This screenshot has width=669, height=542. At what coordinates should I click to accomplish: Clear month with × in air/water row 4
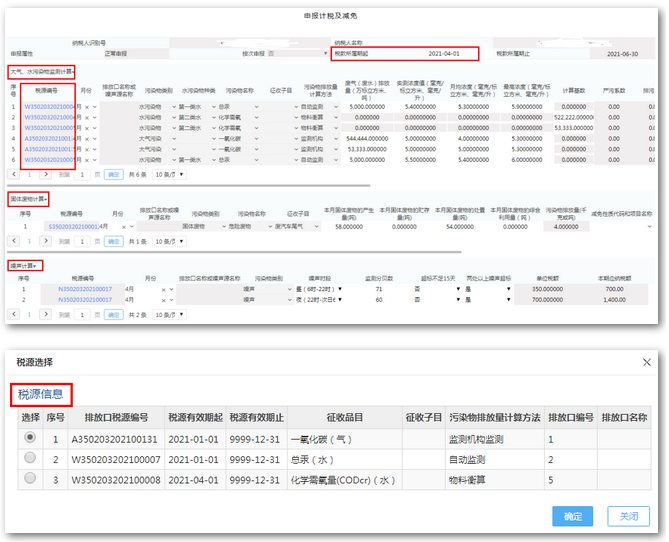click(x=87, y=139)
